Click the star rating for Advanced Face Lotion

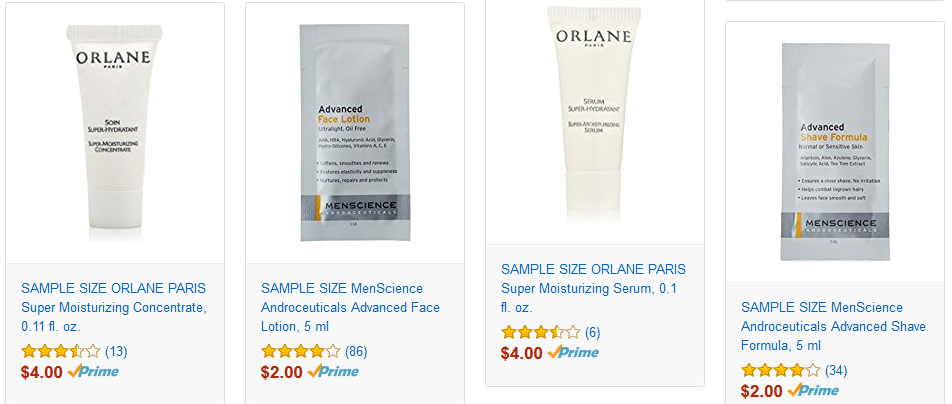(301, 351)
